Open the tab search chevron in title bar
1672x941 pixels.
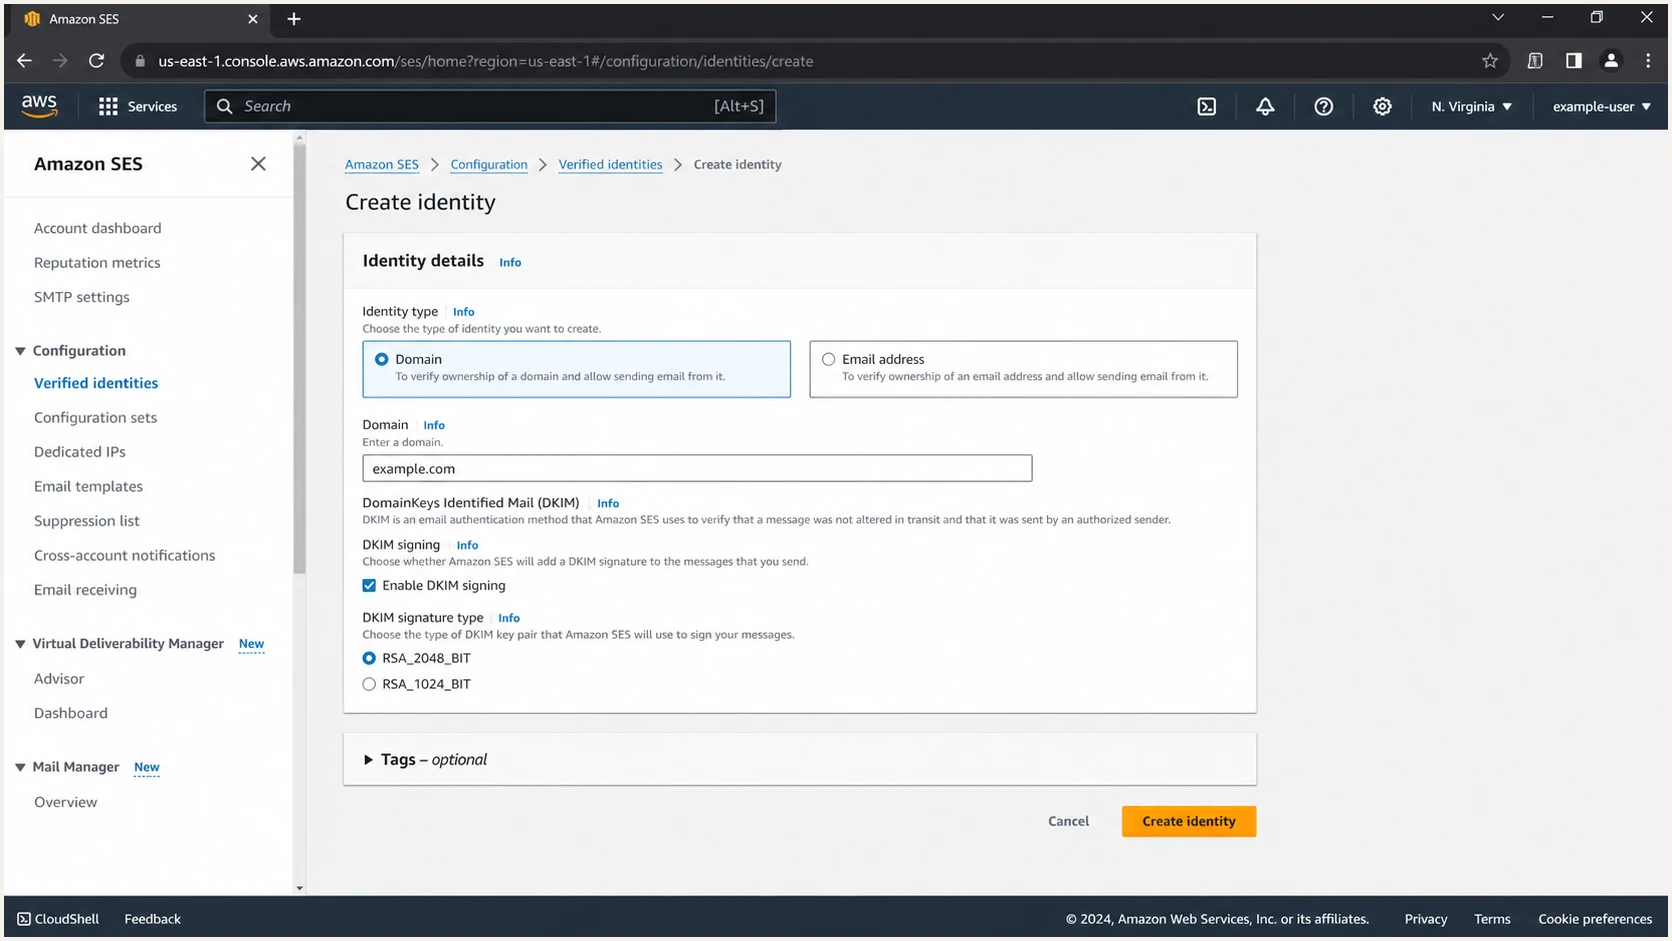[1498, 18]
